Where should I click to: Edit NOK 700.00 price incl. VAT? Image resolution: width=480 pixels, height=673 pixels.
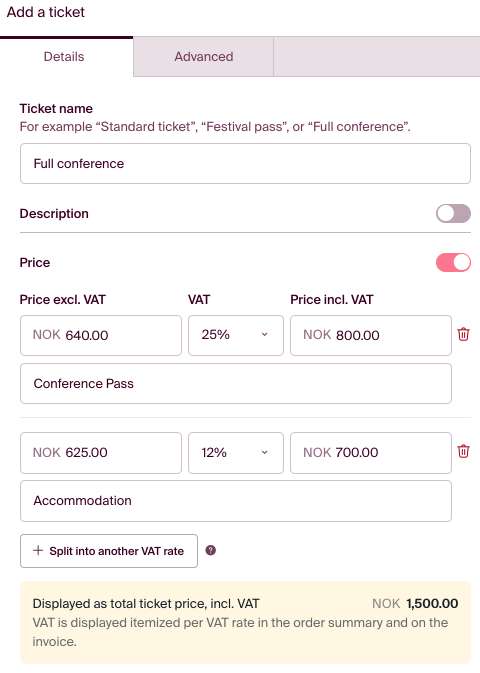[371, 453]
